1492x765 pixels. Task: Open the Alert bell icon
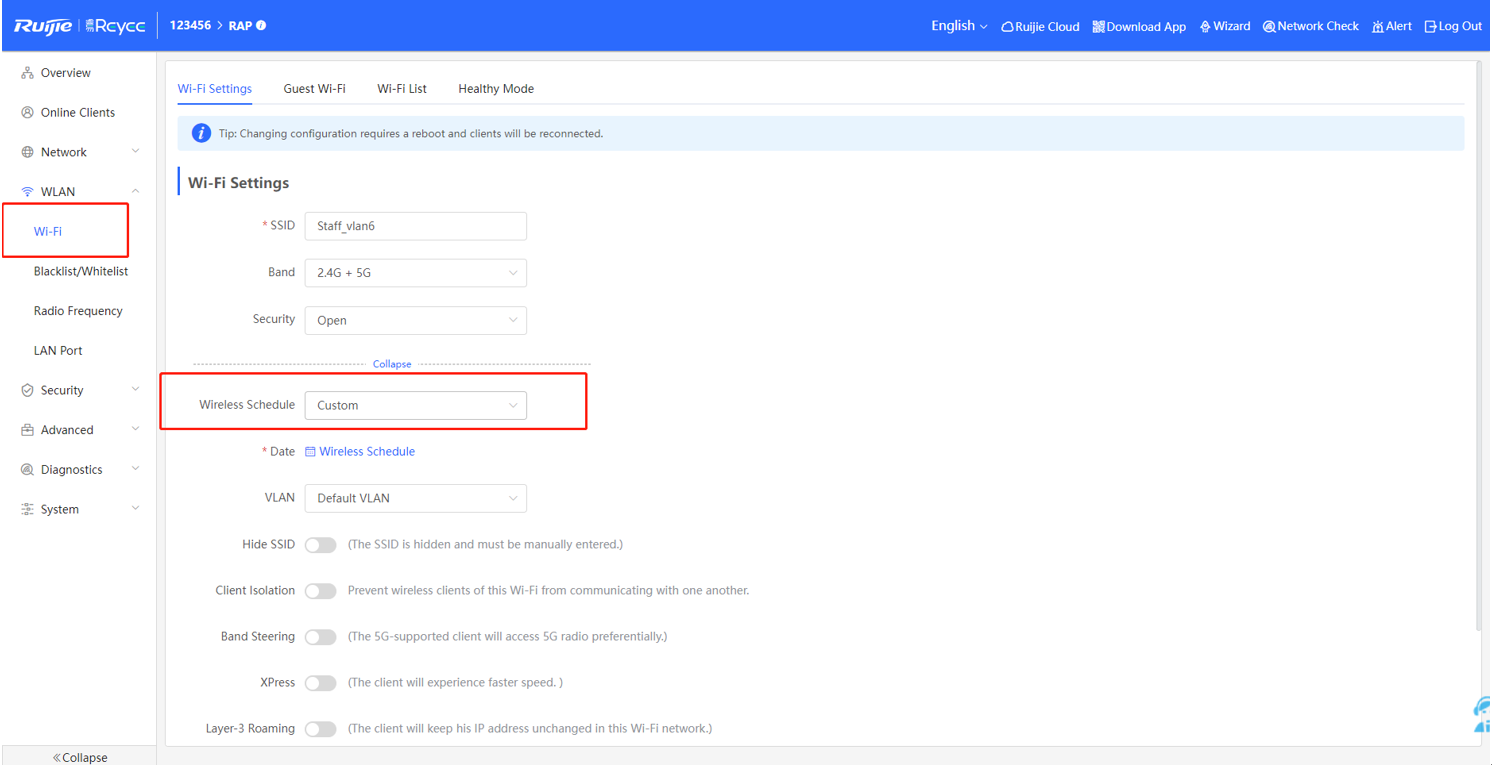point(1378,27)
